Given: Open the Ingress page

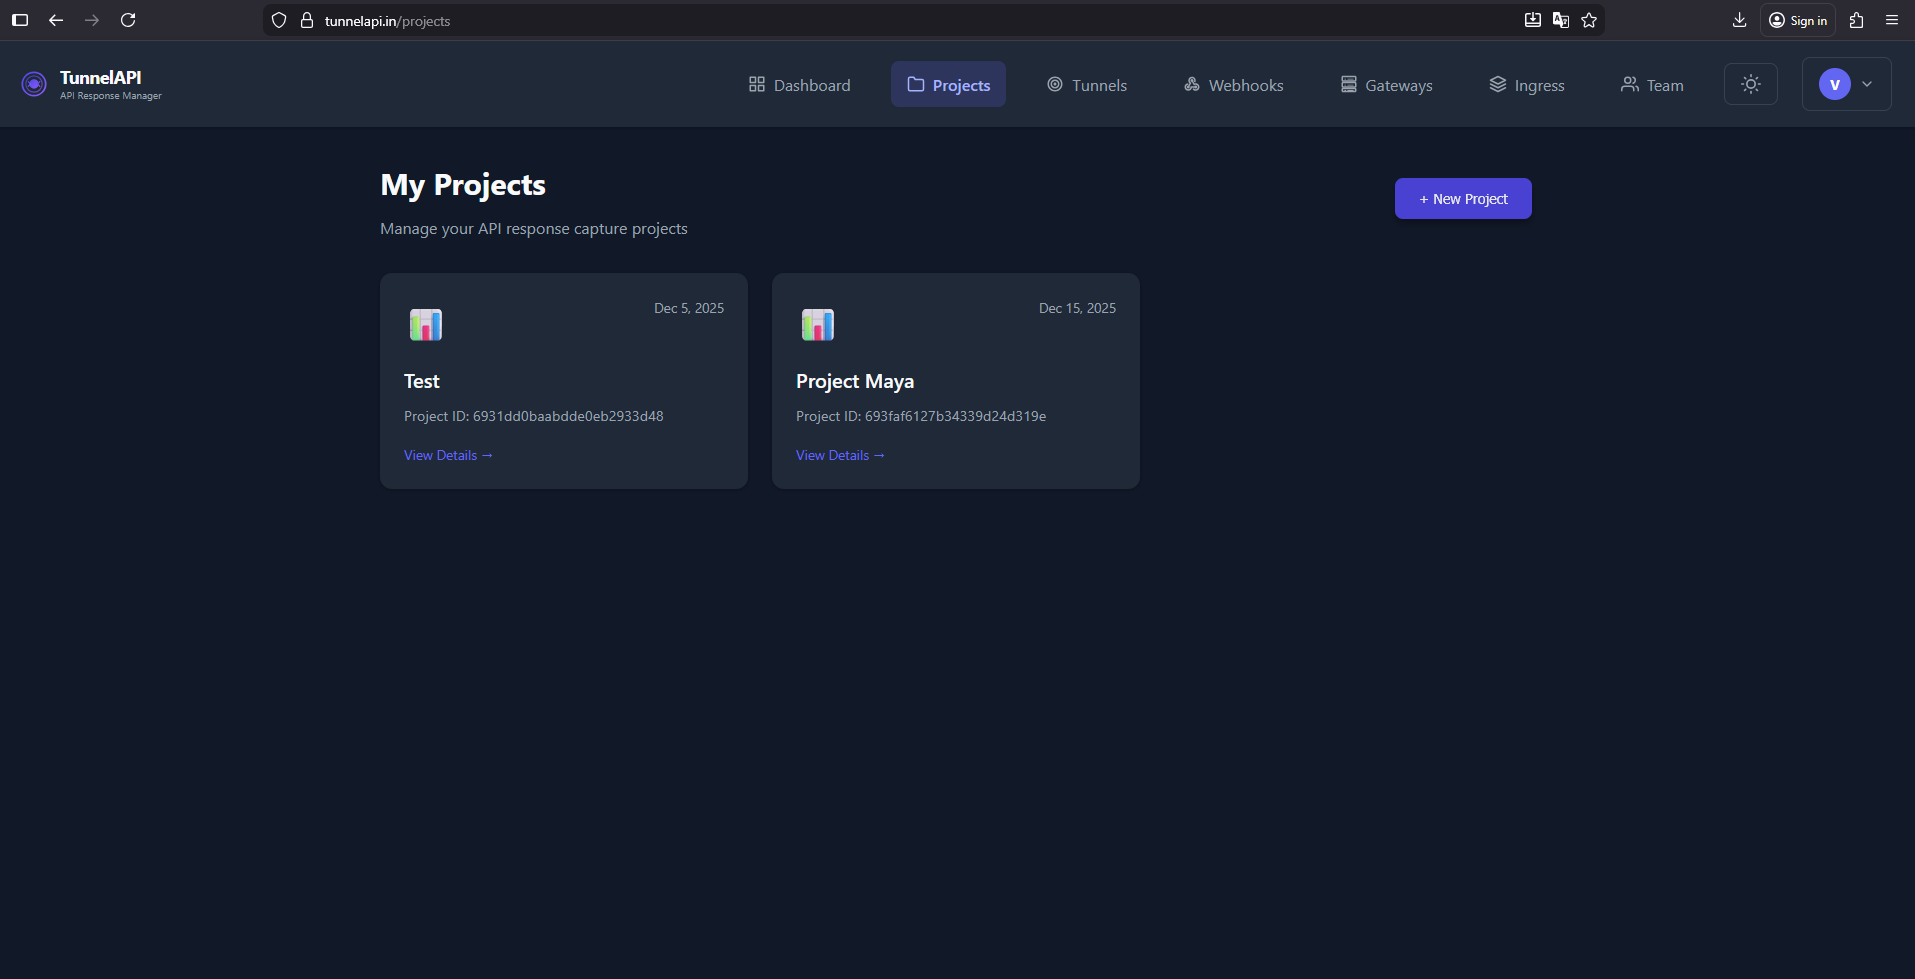Looking at the screenshot, I should tap(1527, 85).
